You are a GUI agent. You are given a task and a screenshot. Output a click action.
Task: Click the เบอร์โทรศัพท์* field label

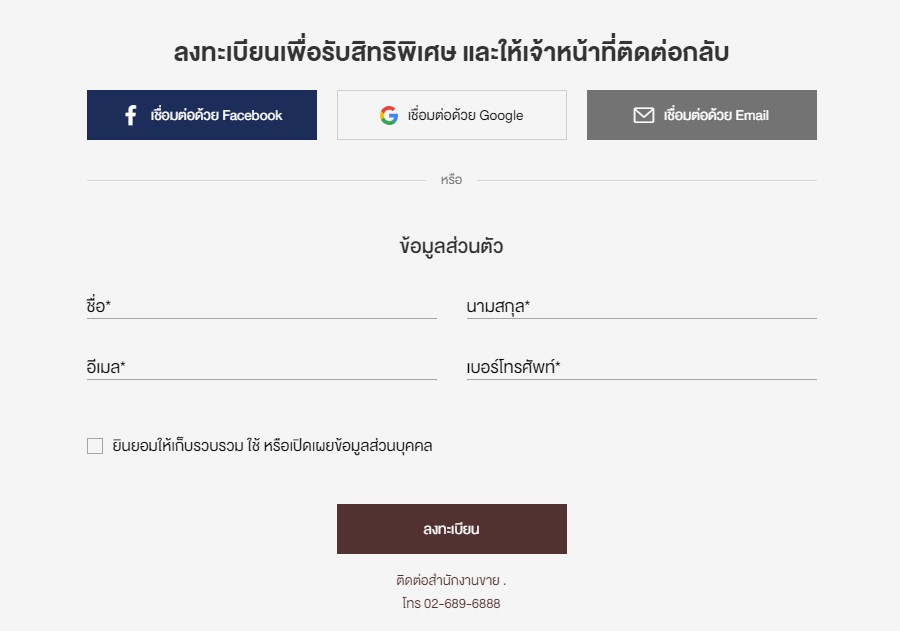tap(513, 367)
